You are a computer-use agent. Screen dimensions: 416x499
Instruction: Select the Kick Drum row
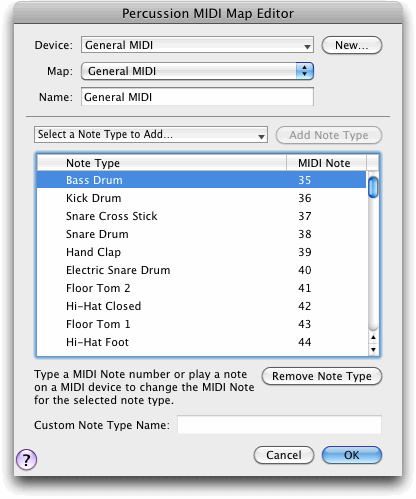(201, 198)
